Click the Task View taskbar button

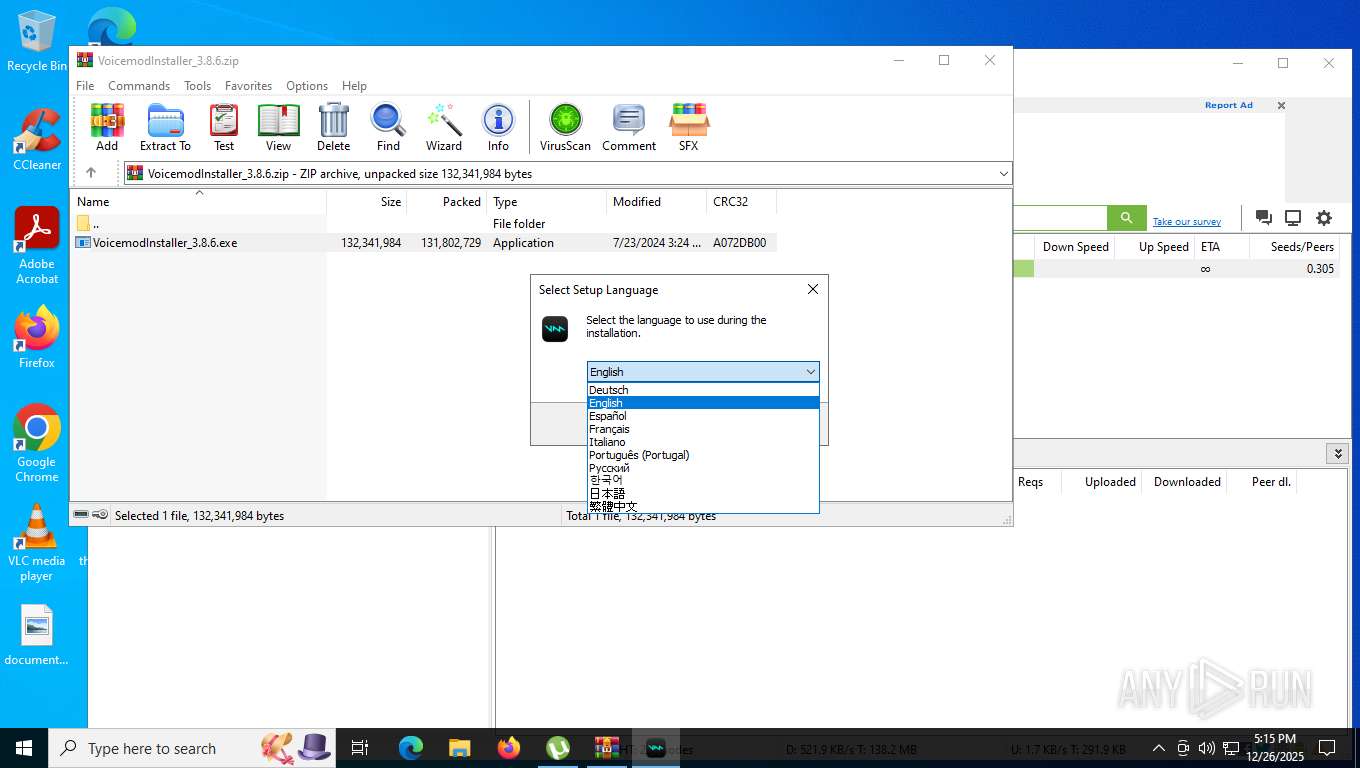360,747
